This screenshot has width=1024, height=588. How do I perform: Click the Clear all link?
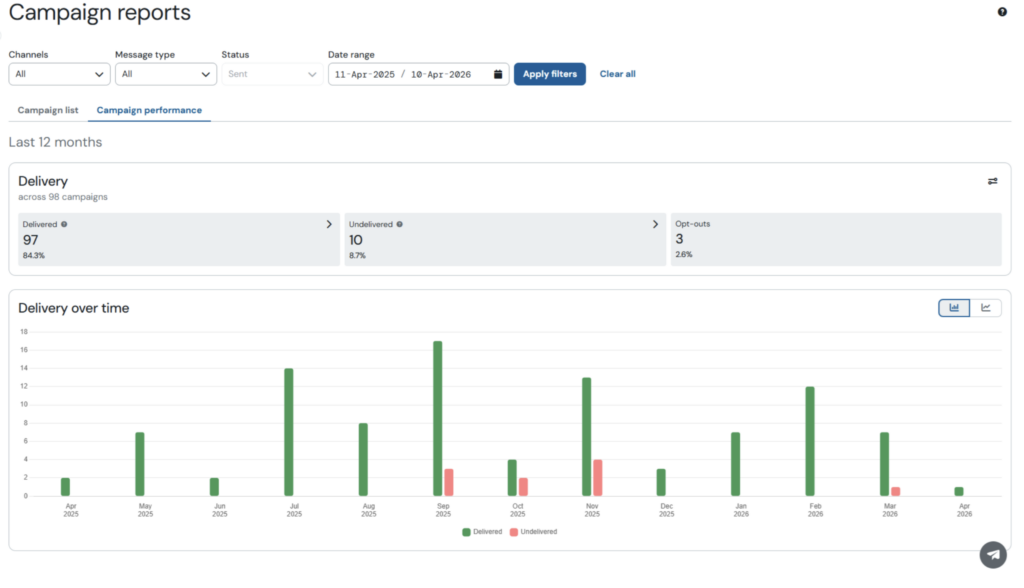click(617, 74)
